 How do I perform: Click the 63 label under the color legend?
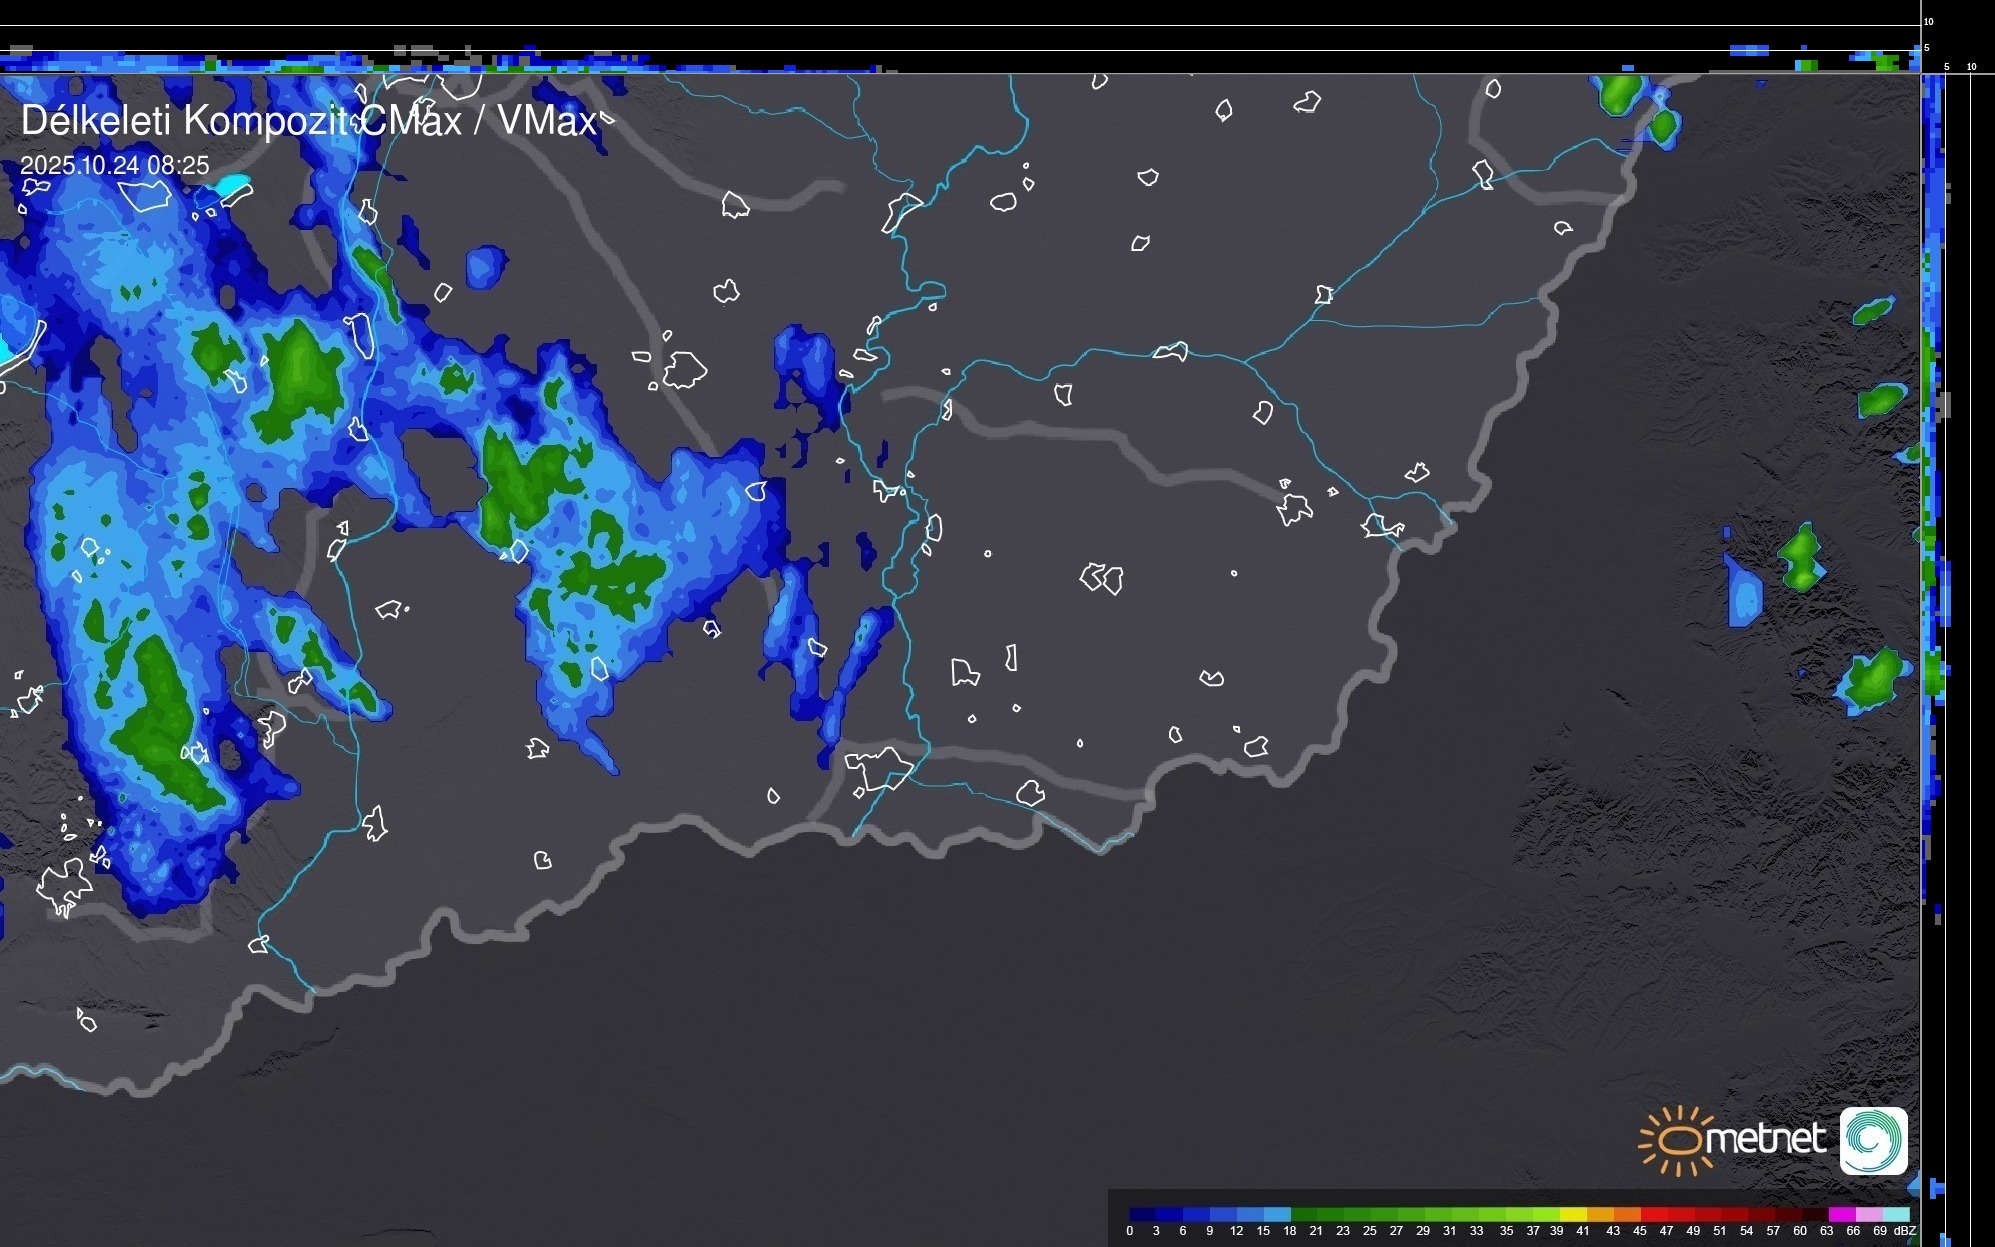click(x=1826, y=1231)
